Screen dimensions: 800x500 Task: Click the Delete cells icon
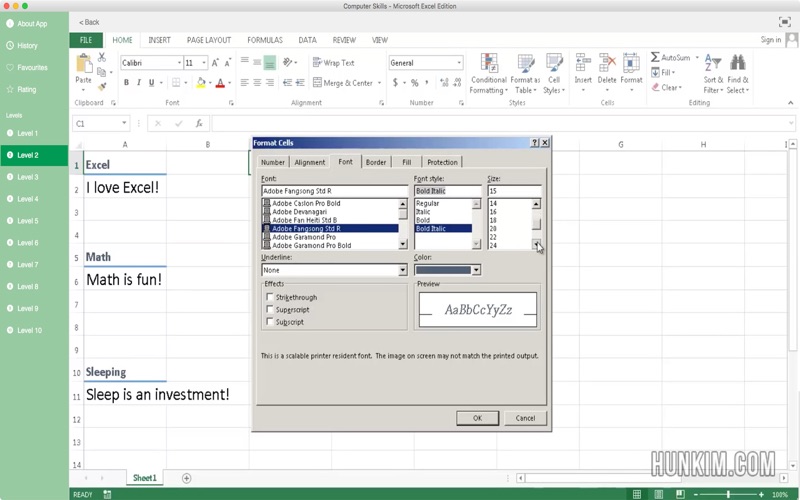click(x=607, y=63)
